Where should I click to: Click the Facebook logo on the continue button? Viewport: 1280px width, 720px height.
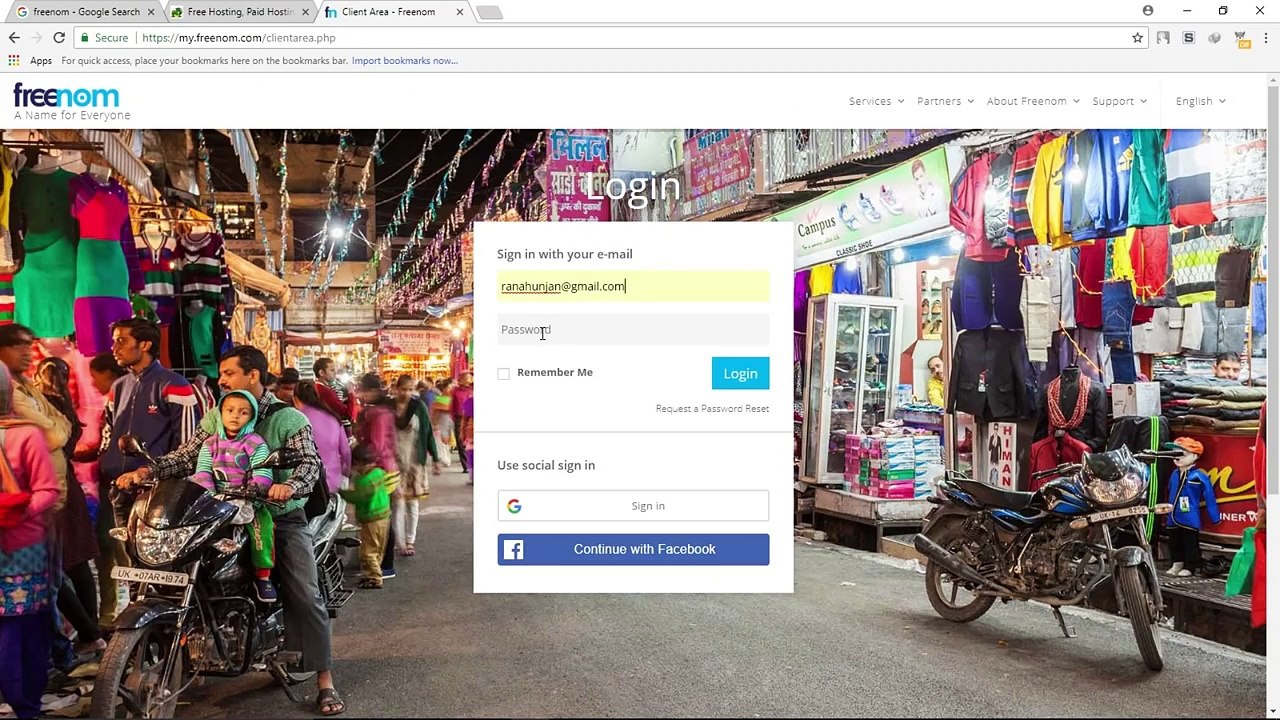(513, 549)
